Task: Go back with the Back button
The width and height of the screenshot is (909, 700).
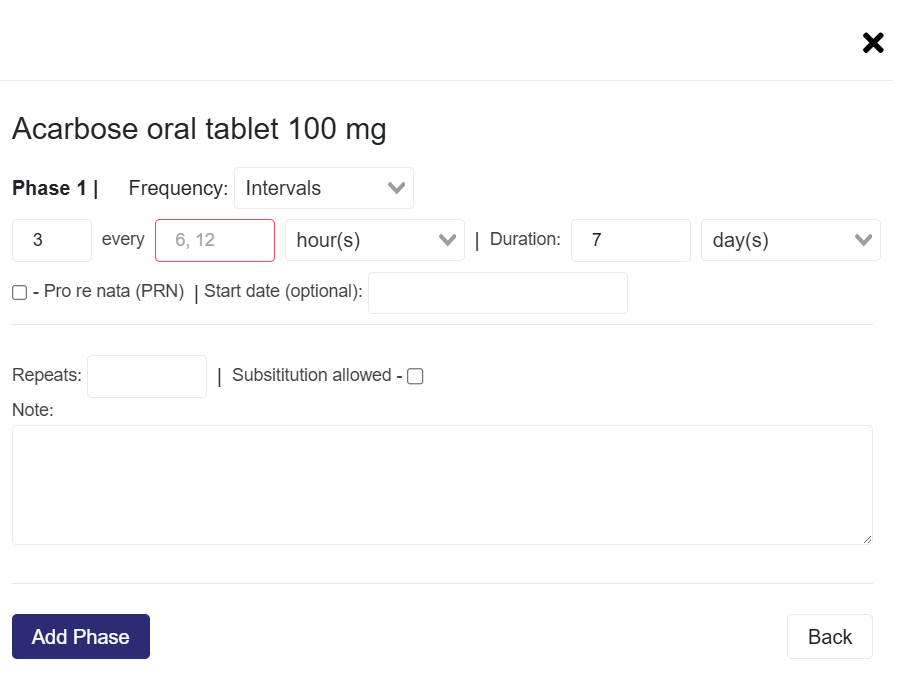Action: [829, 637]
